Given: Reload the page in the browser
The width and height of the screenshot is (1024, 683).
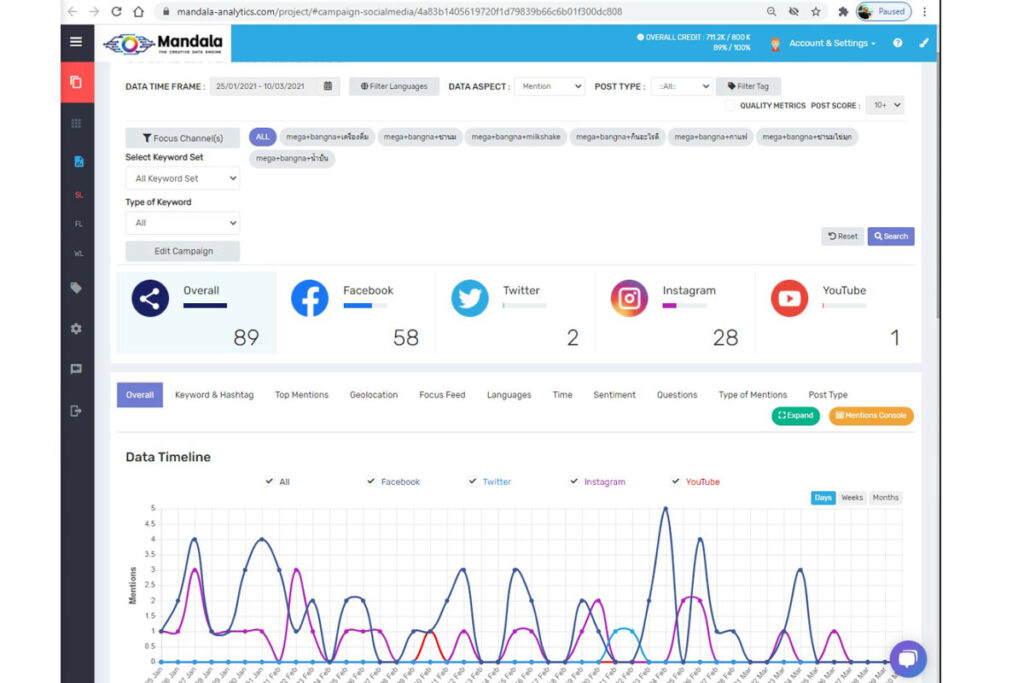Looking at the screenshot, I should [116, 11].
